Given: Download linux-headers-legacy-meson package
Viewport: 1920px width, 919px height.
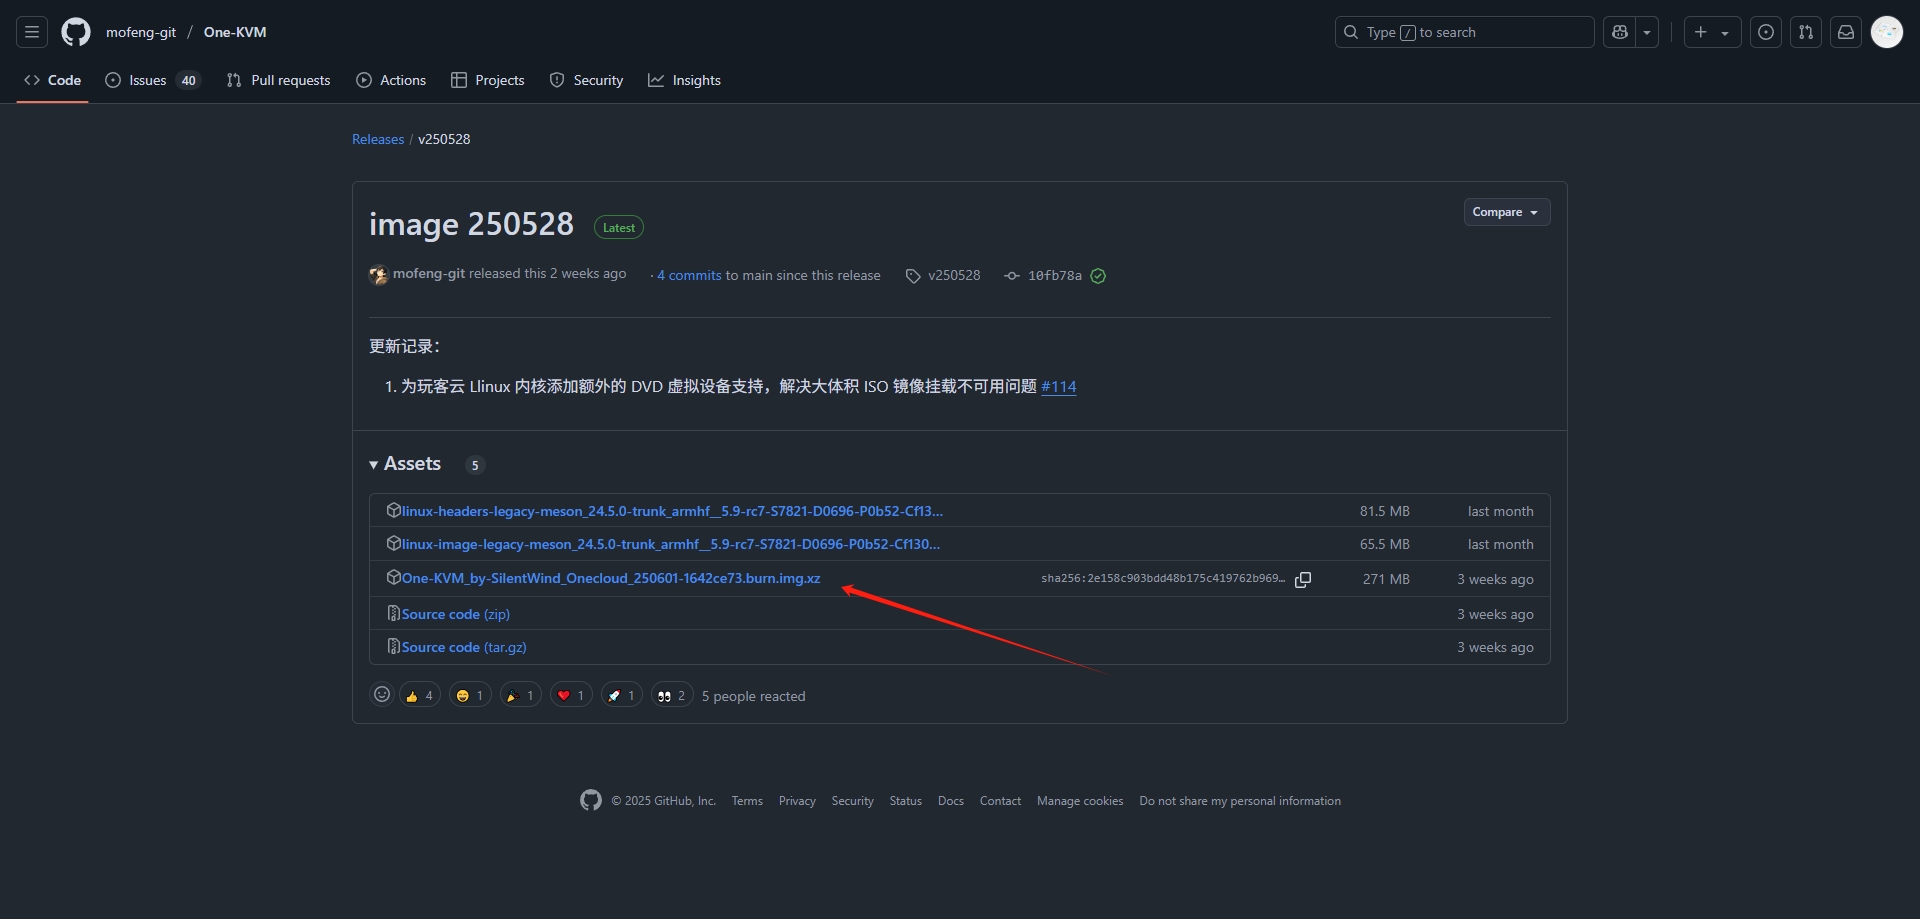Looking at the screenshot, I should [x=672, y=511].
